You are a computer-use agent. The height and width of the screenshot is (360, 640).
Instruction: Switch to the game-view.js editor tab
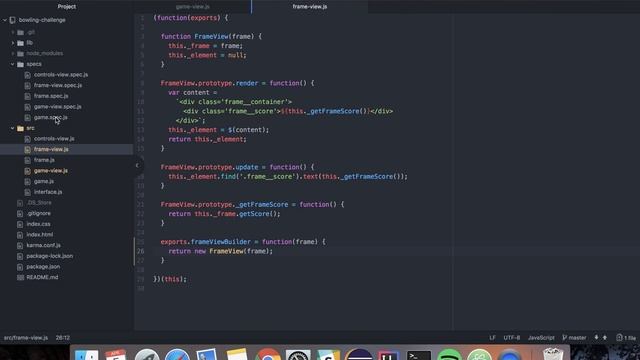193,7
